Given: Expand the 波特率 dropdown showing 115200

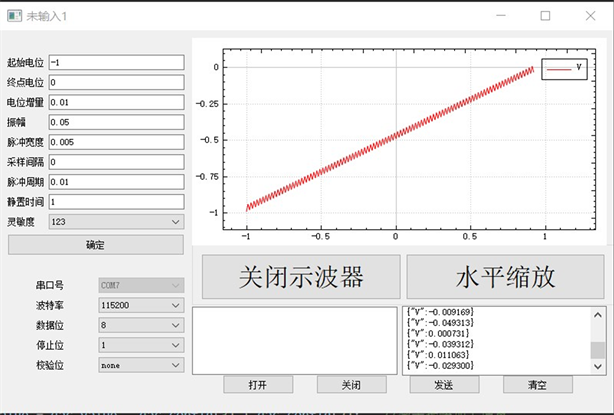Looking at the screenshot, I should (x=141, y=305).
